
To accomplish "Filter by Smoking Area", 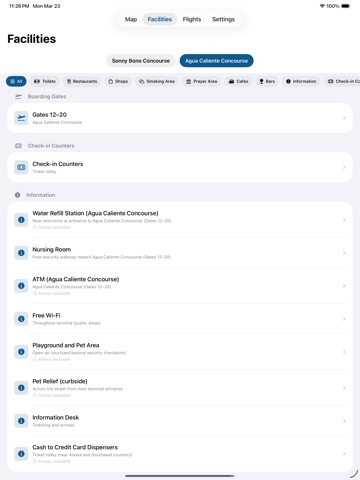I will click(x=157, y=81).
